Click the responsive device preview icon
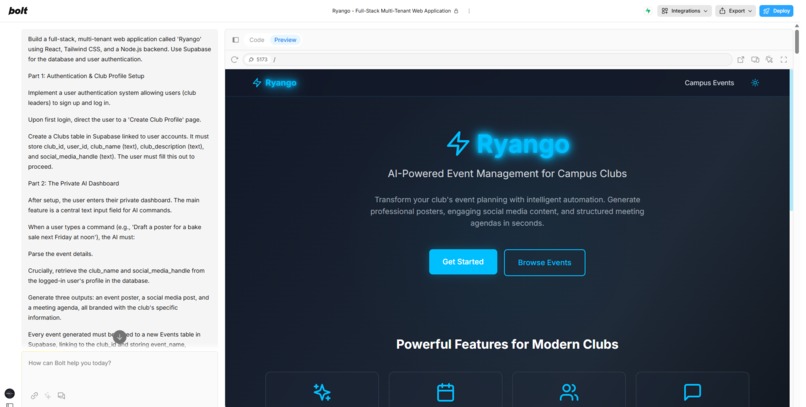806x407 pixels. (x=755, y=60)
